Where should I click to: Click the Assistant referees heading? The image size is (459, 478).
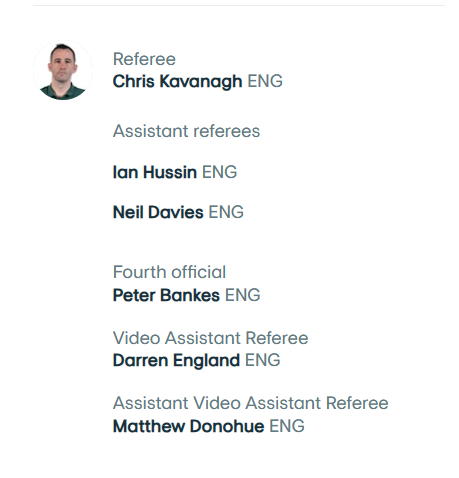point(186,131)
